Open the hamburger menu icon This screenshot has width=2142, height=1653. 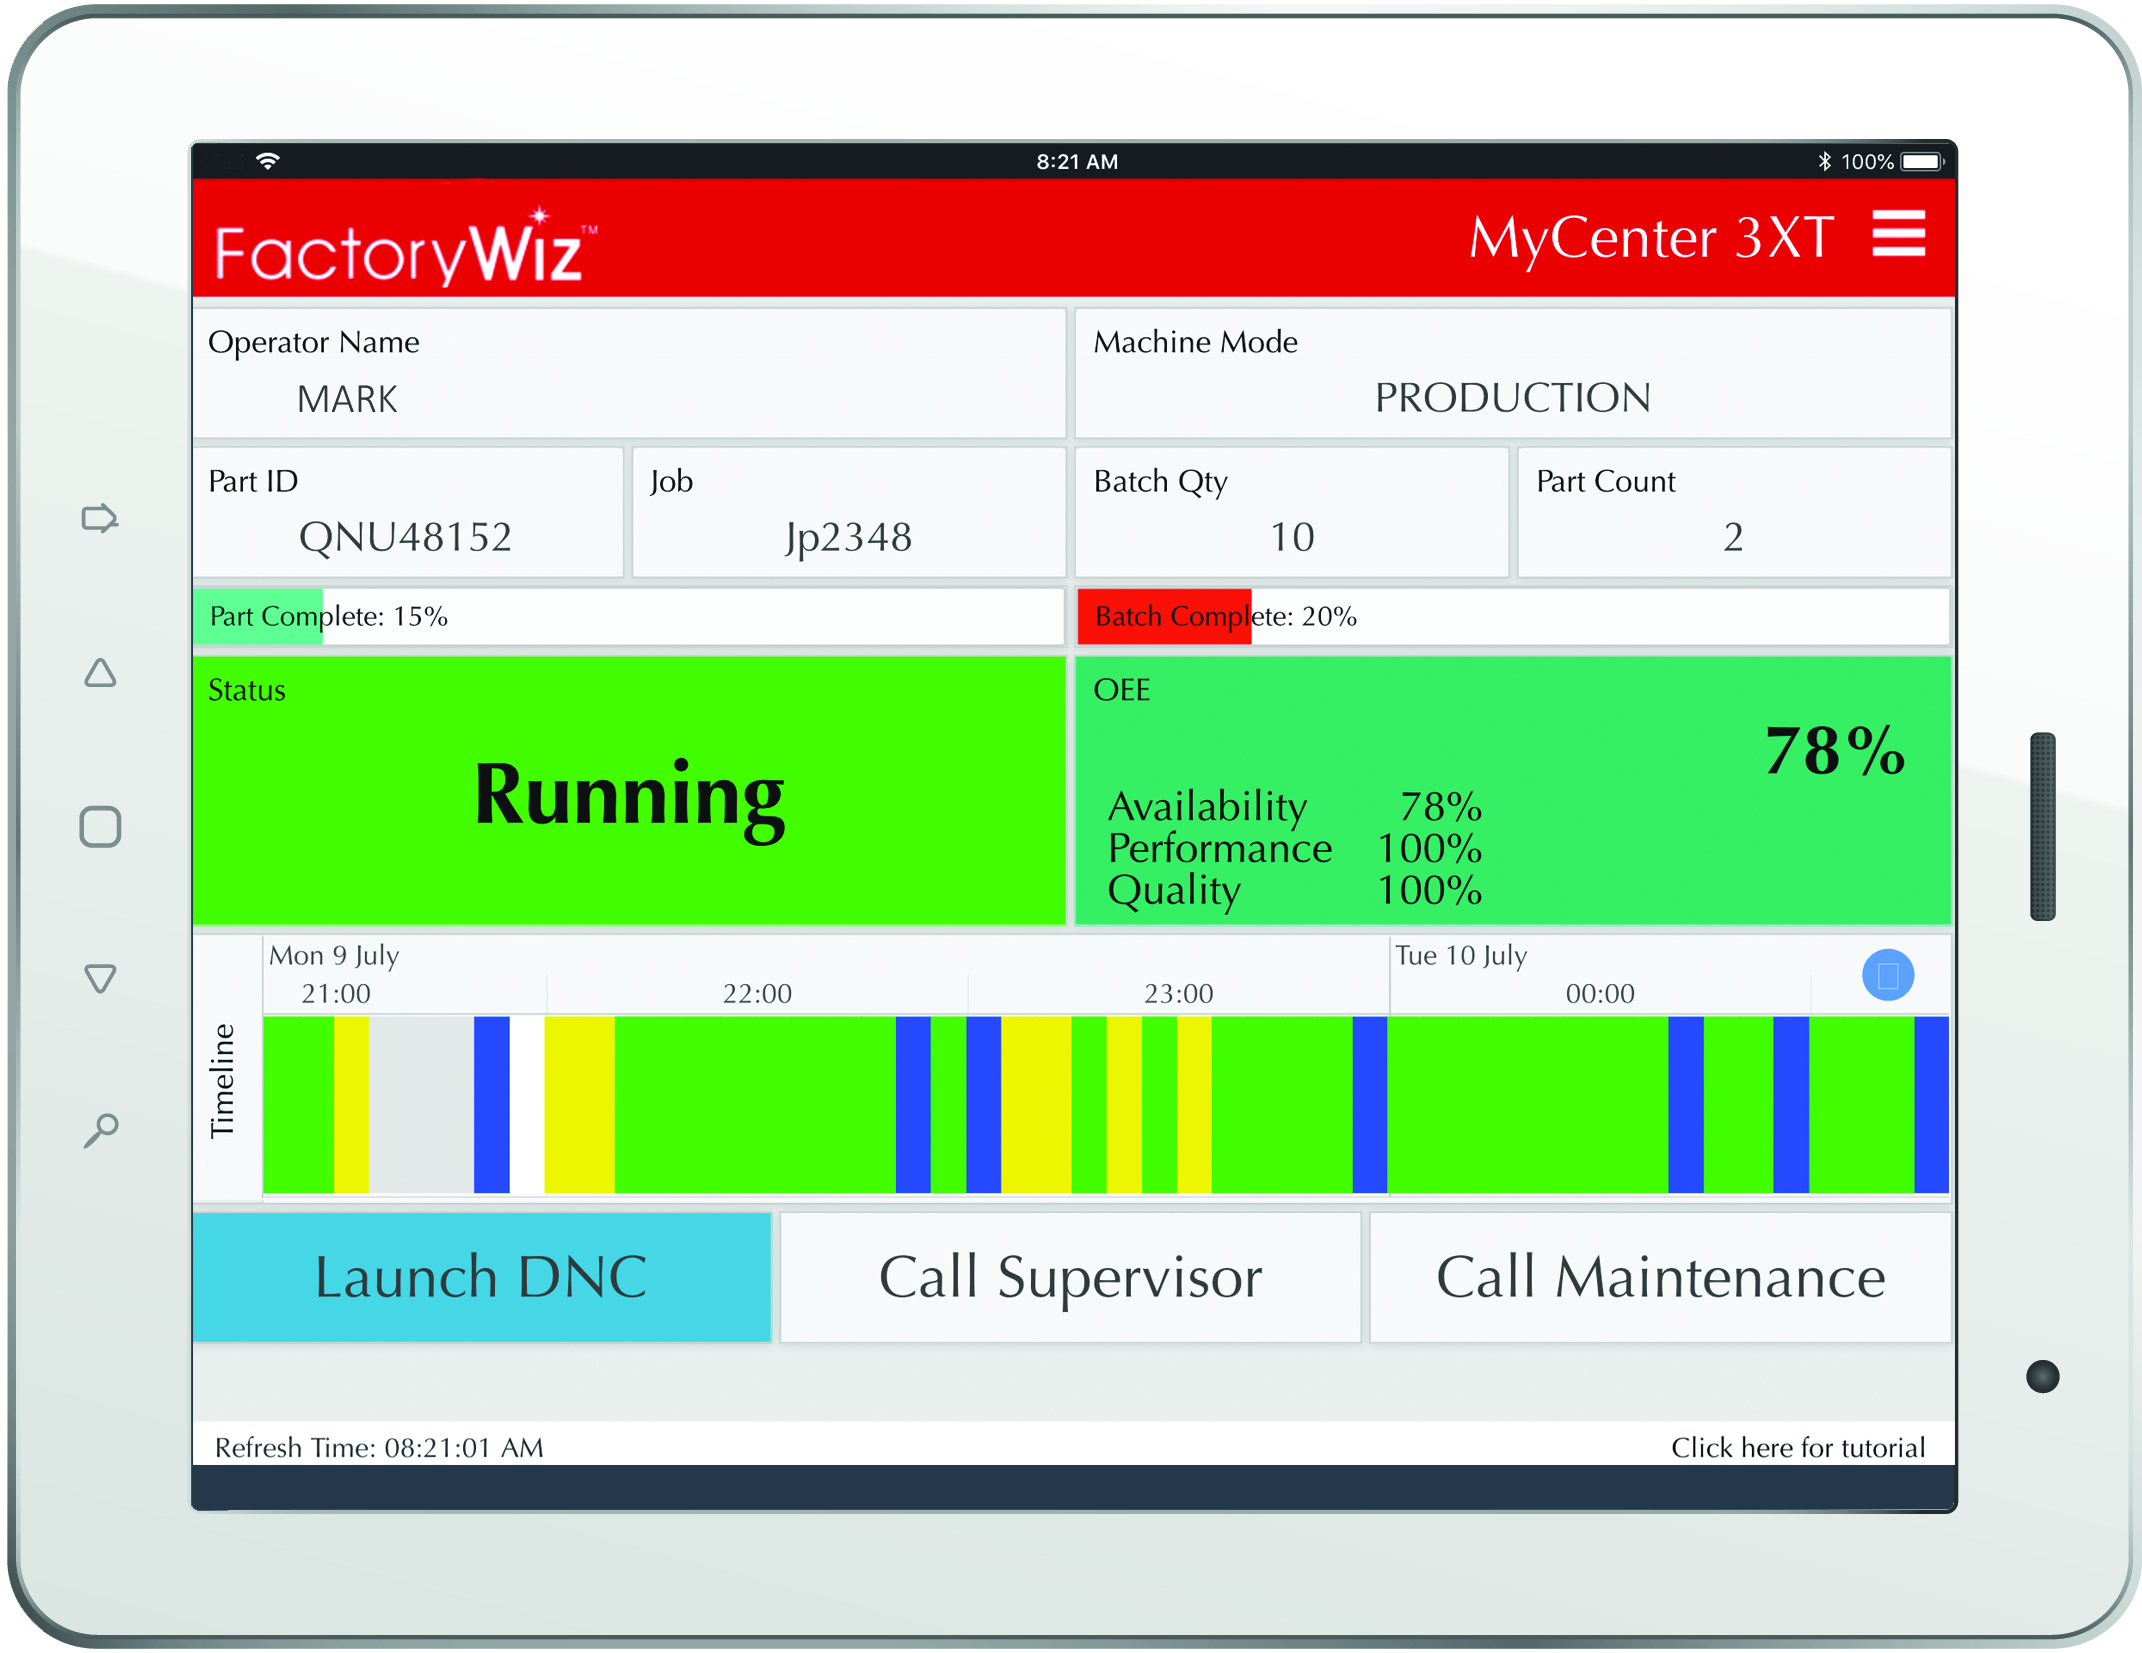coord(1897,234)
